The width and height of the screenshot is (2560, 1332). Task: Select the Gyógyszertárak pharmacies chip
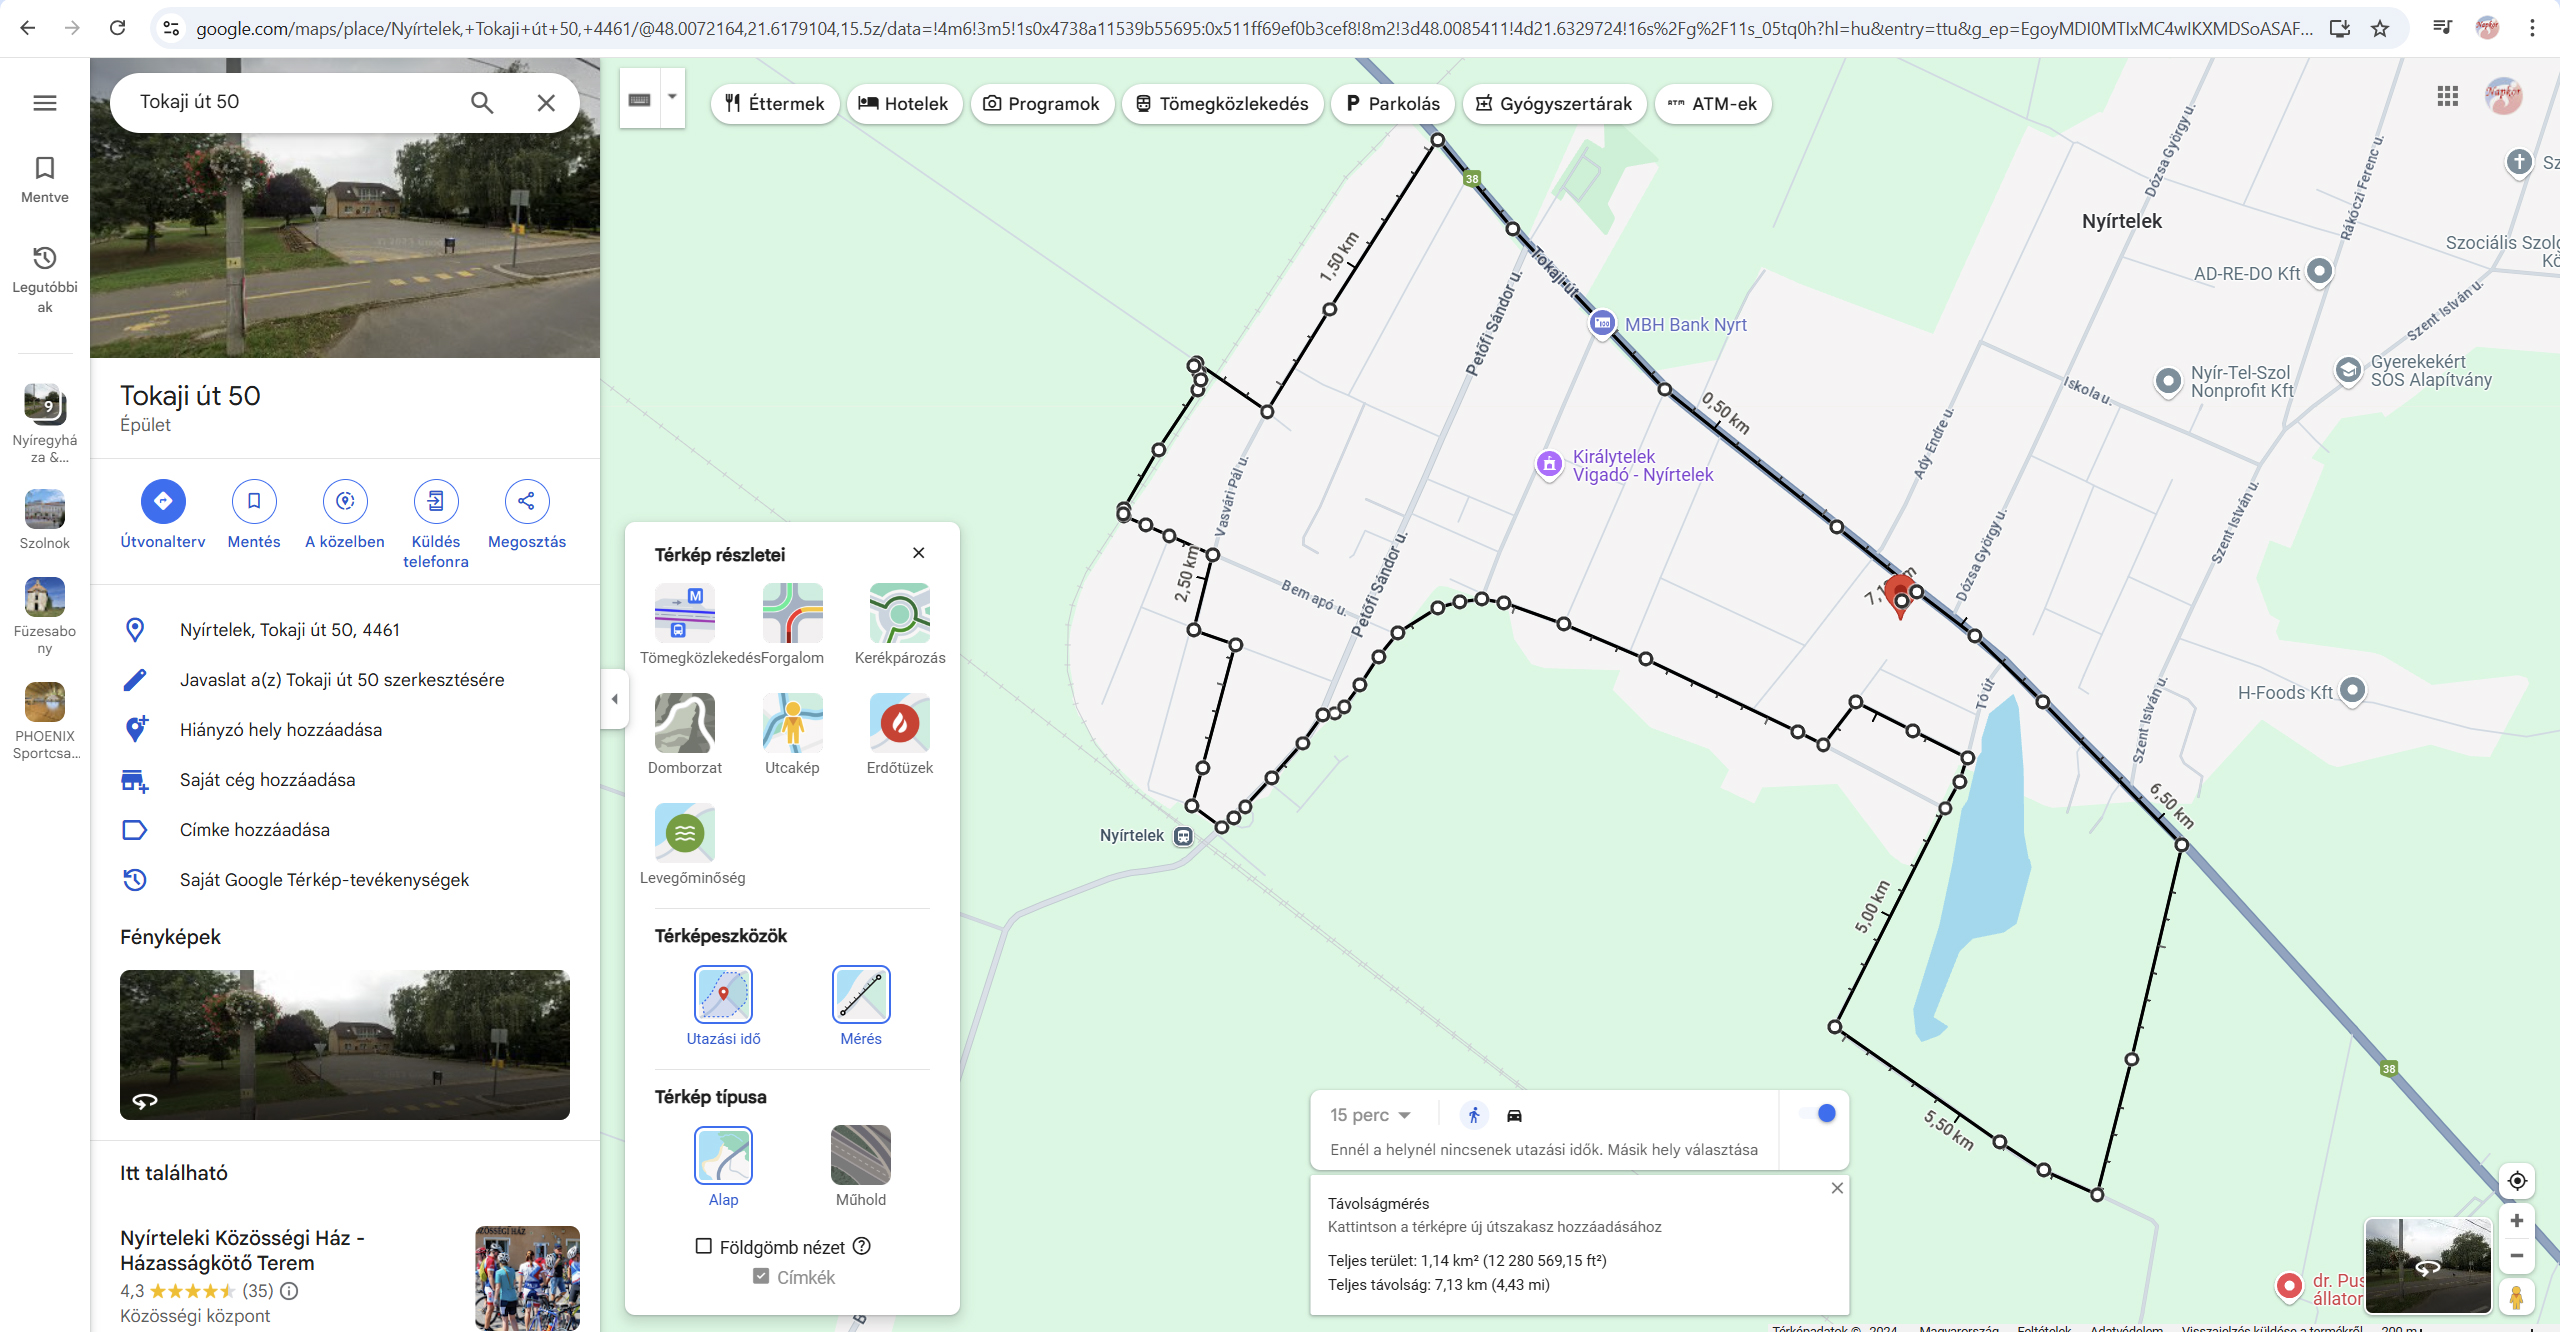pos(1554,104)
